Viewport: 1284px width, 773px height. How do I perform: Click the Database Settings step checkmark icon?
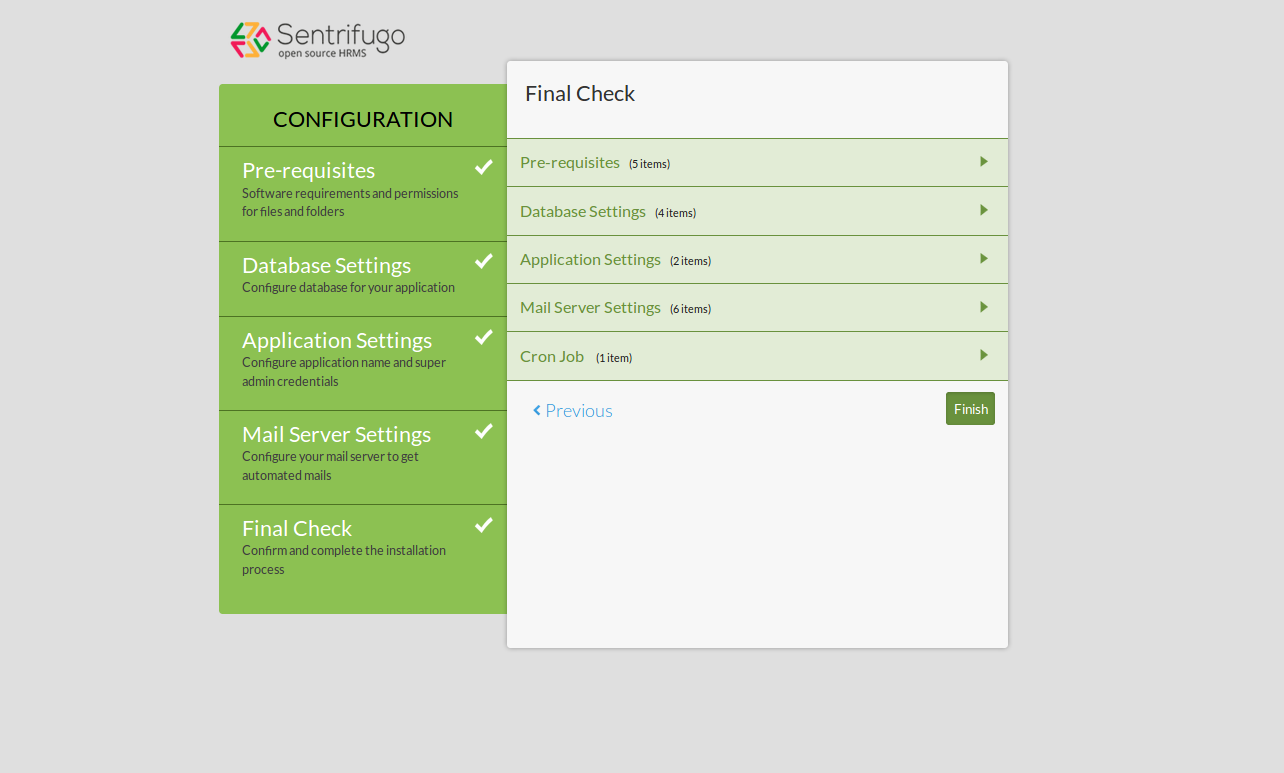(x=484, y=261)
